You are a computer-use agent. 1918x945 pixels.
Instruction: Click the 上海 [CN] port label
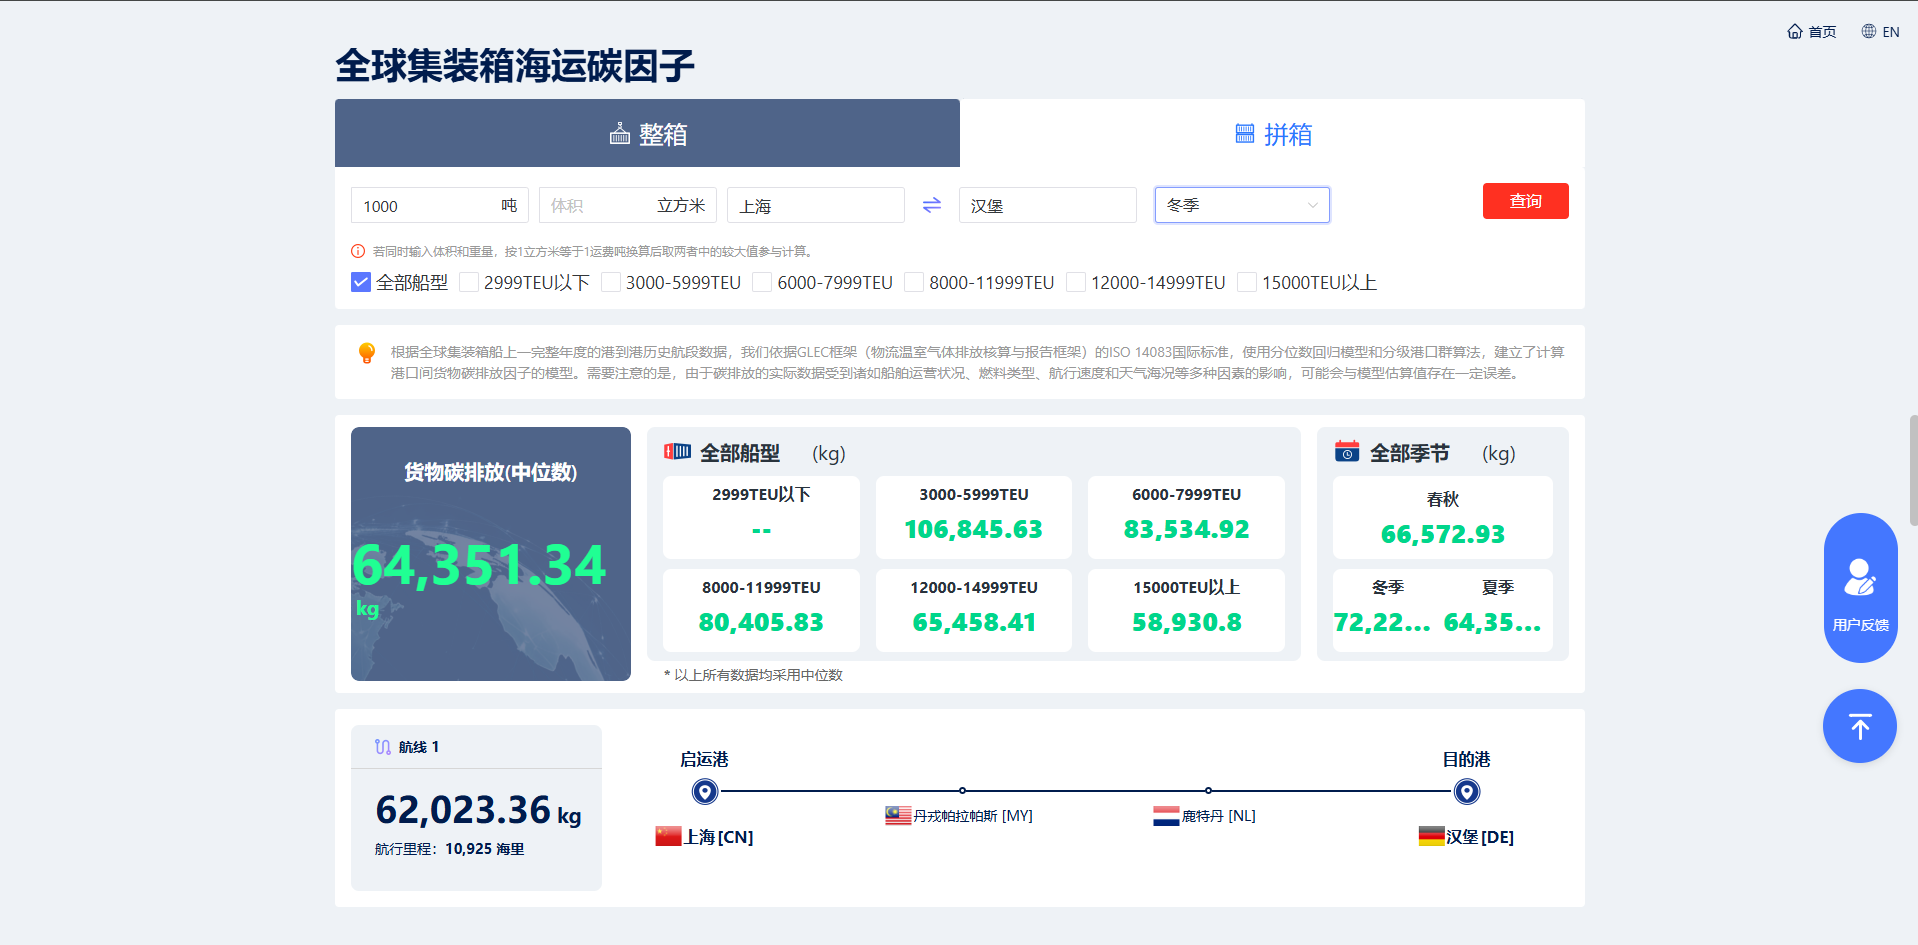tap(719, 837)
